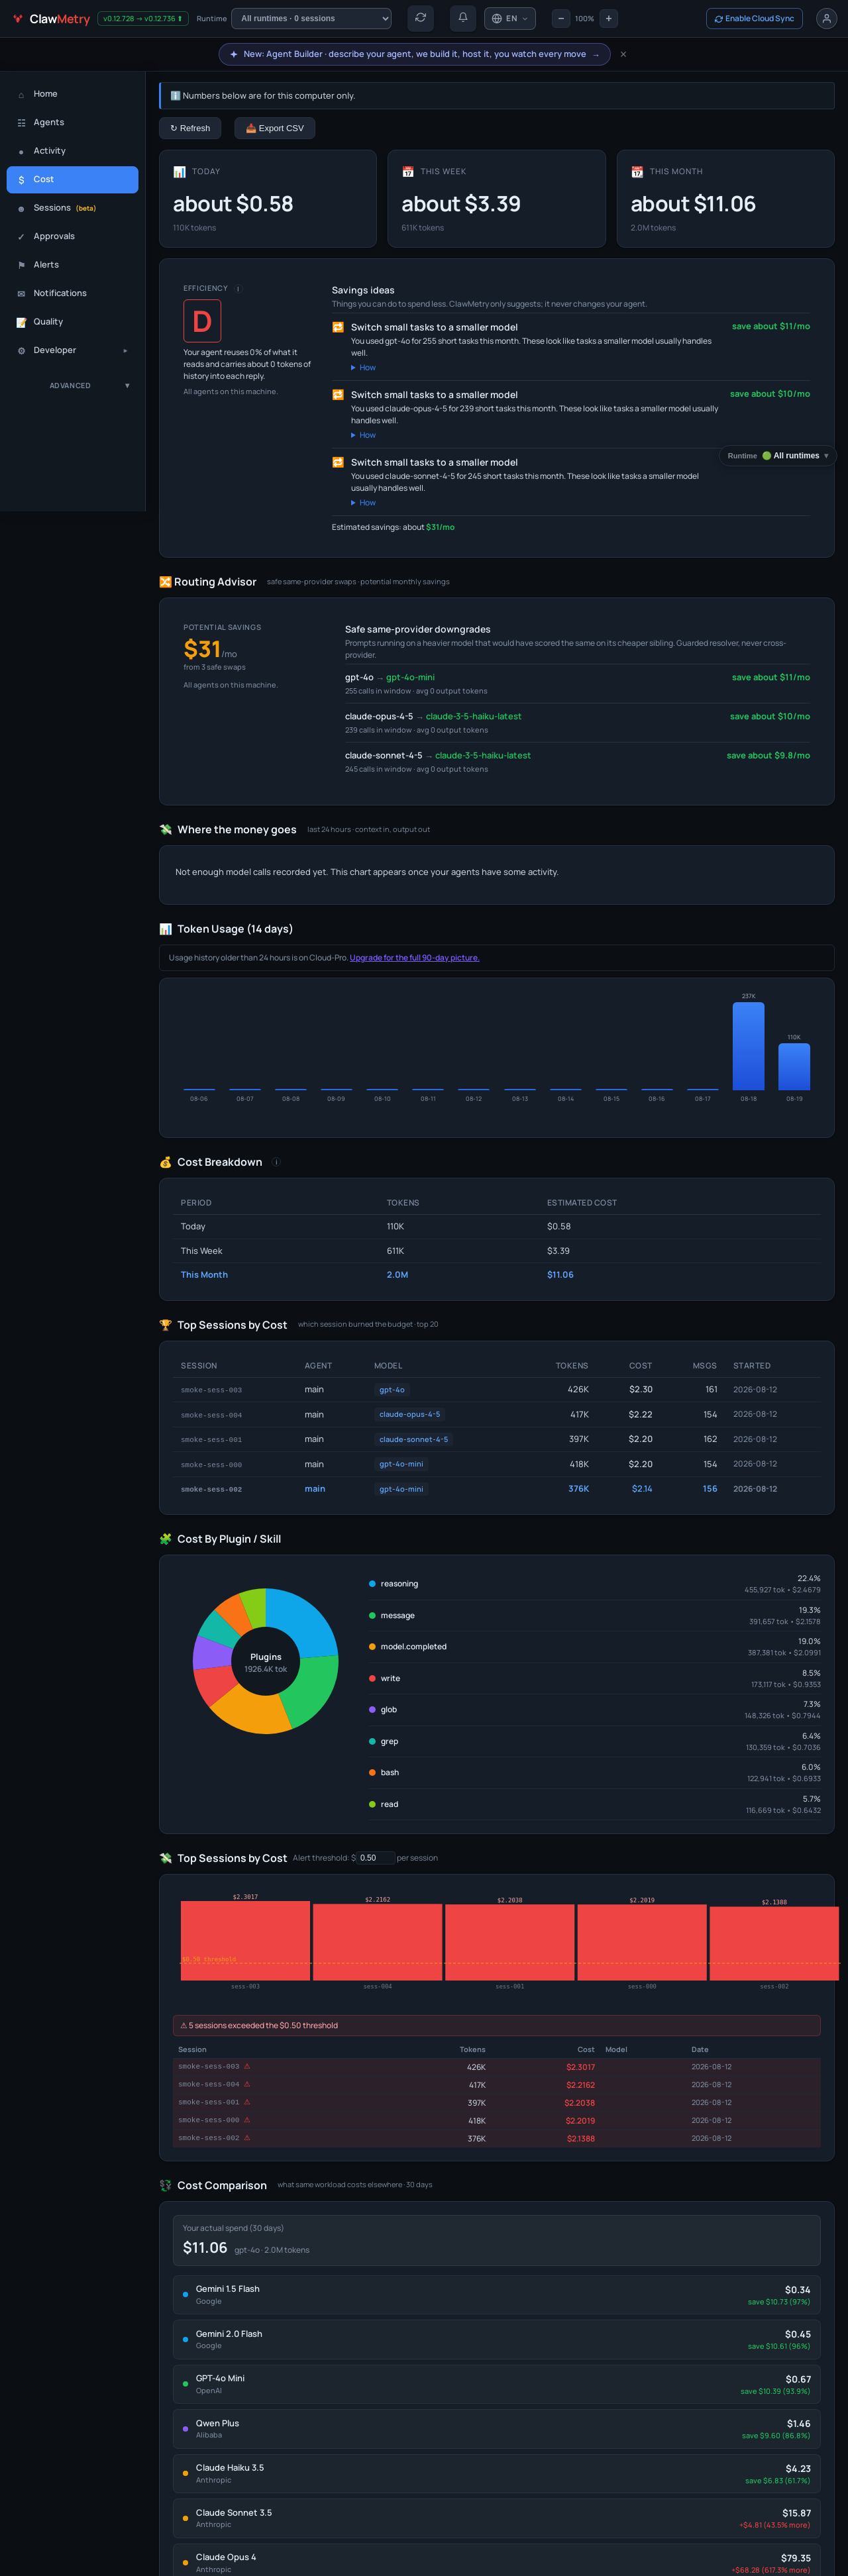Click 'save about $9.8/mo' for claude-sonnet-4-5
848x2576 pixels.
coord(768,756)
